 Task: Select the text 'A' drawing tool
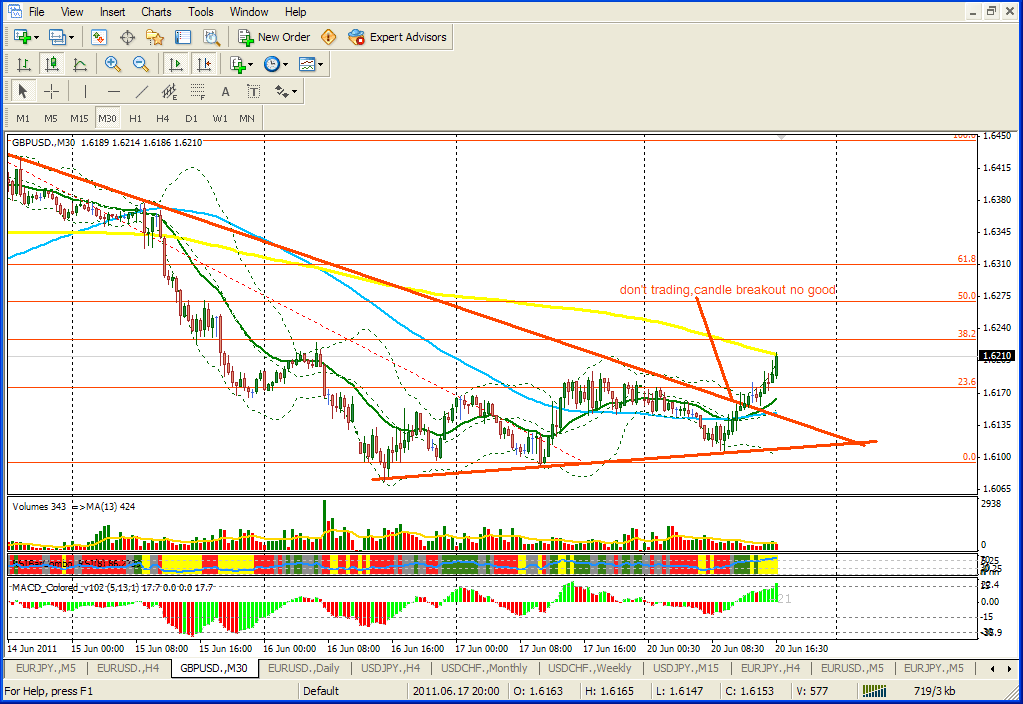tap(226, 91)
